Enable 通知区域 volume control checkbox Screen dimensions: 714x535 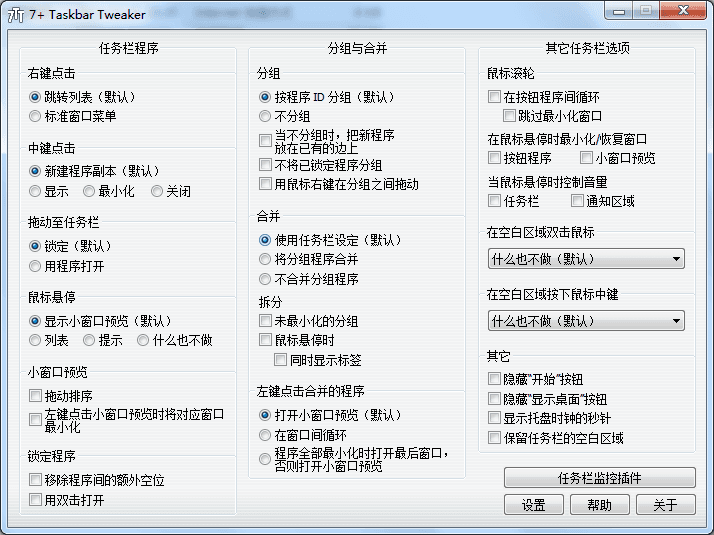pos(577,201)
